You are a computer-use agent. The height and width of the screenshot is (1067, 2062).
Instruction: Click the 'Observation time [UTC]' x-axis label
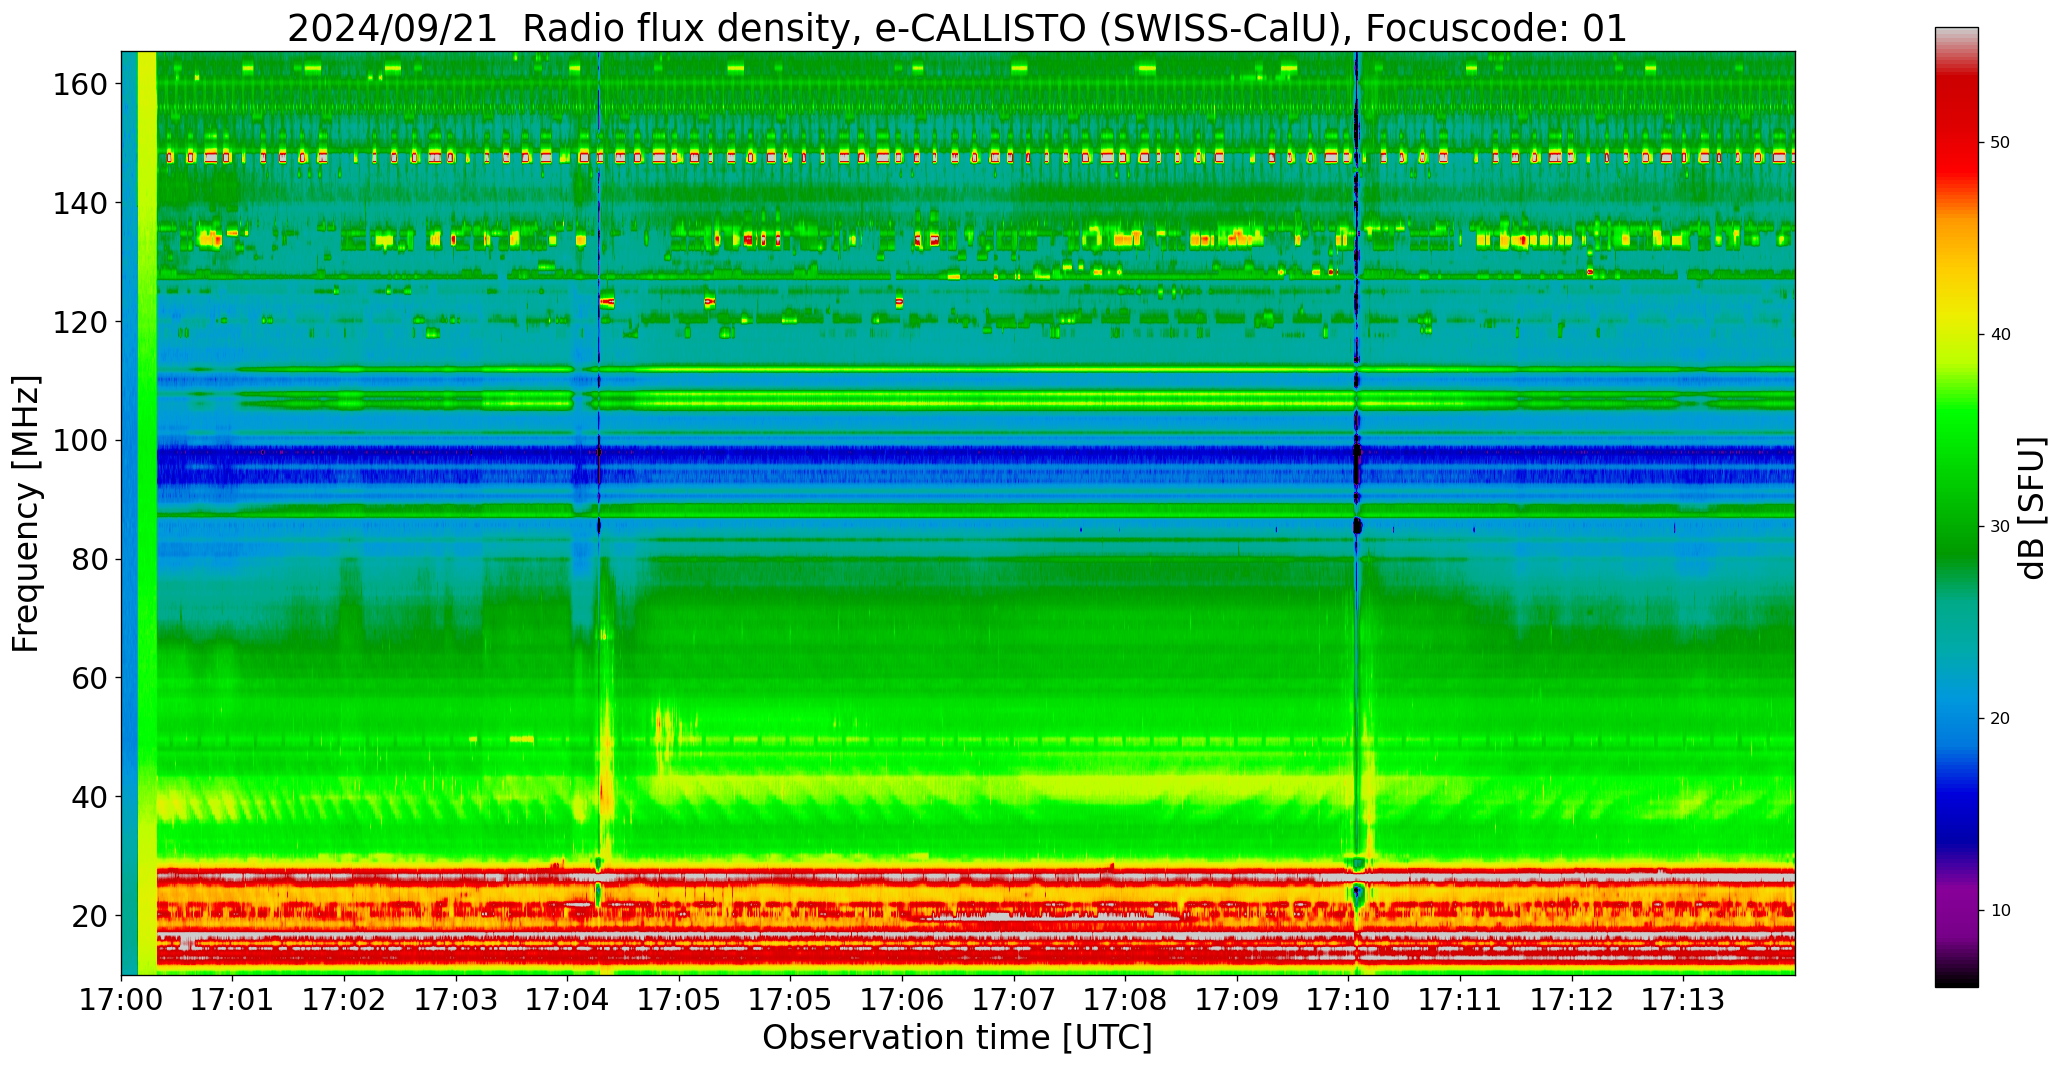click(x=957, y=1038)
